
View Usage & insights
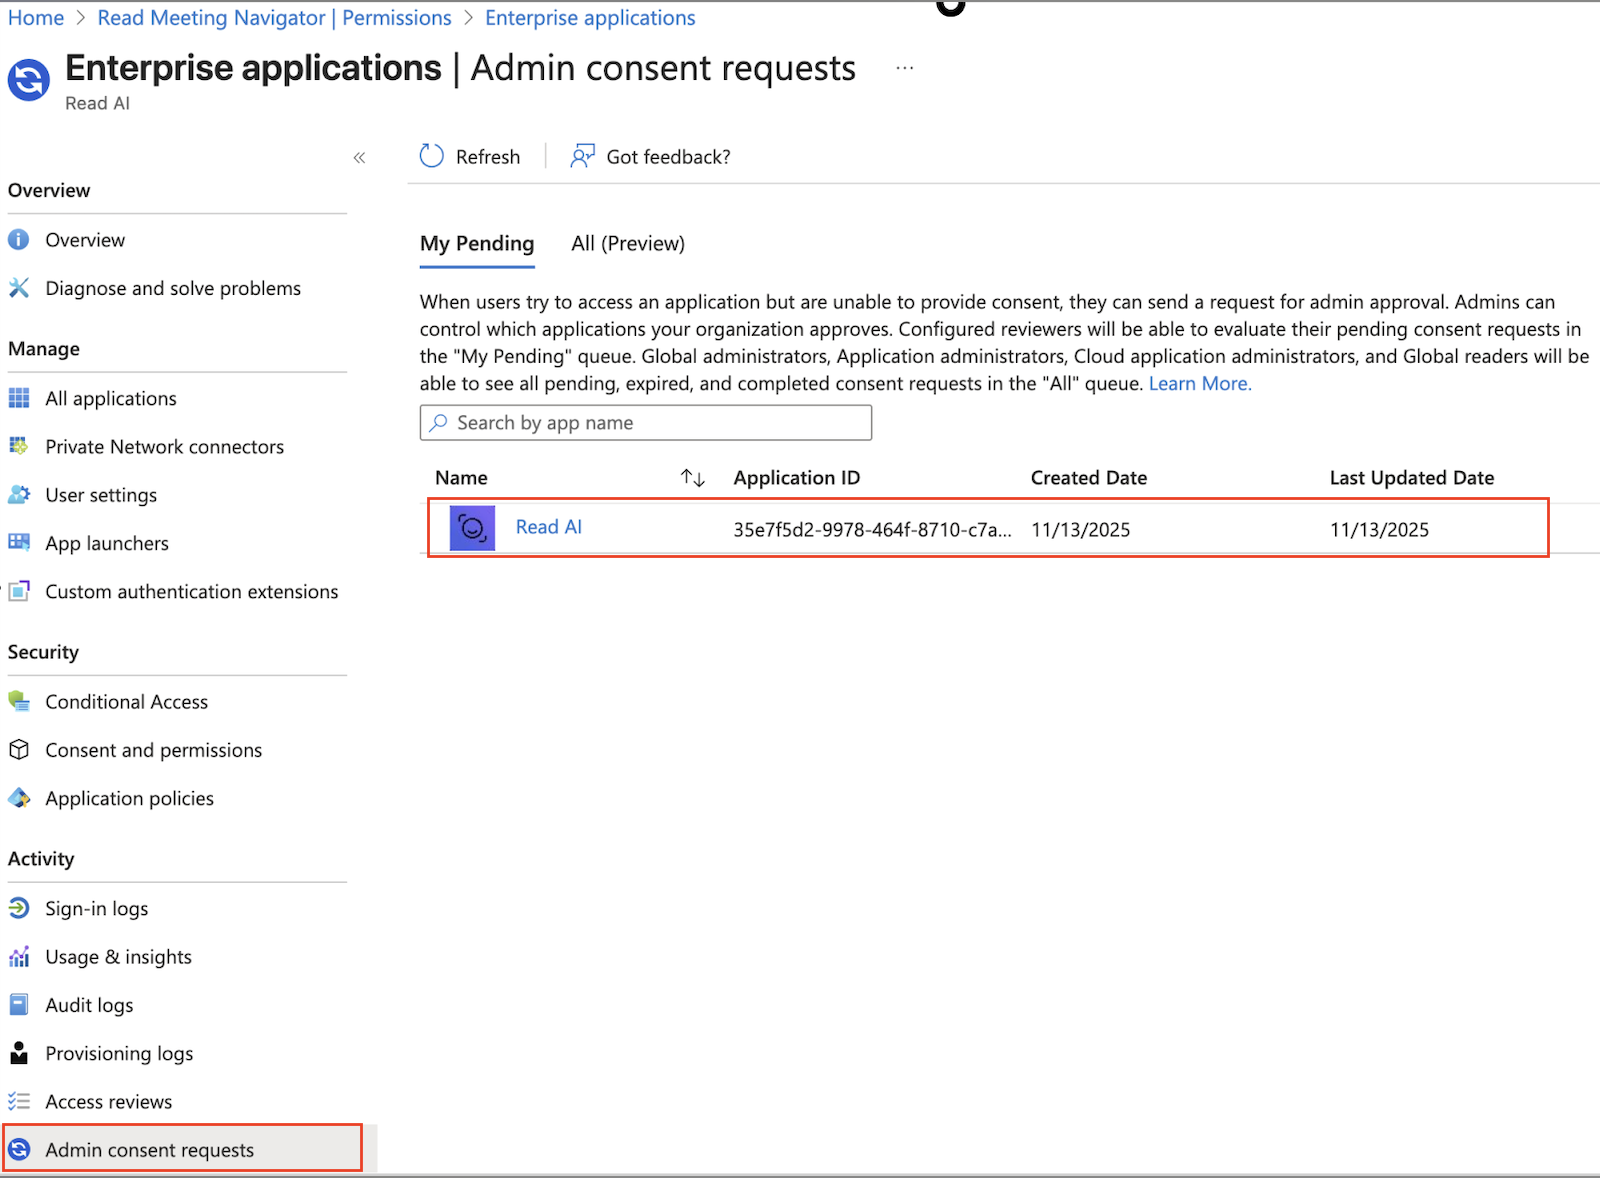click(119, 957)
